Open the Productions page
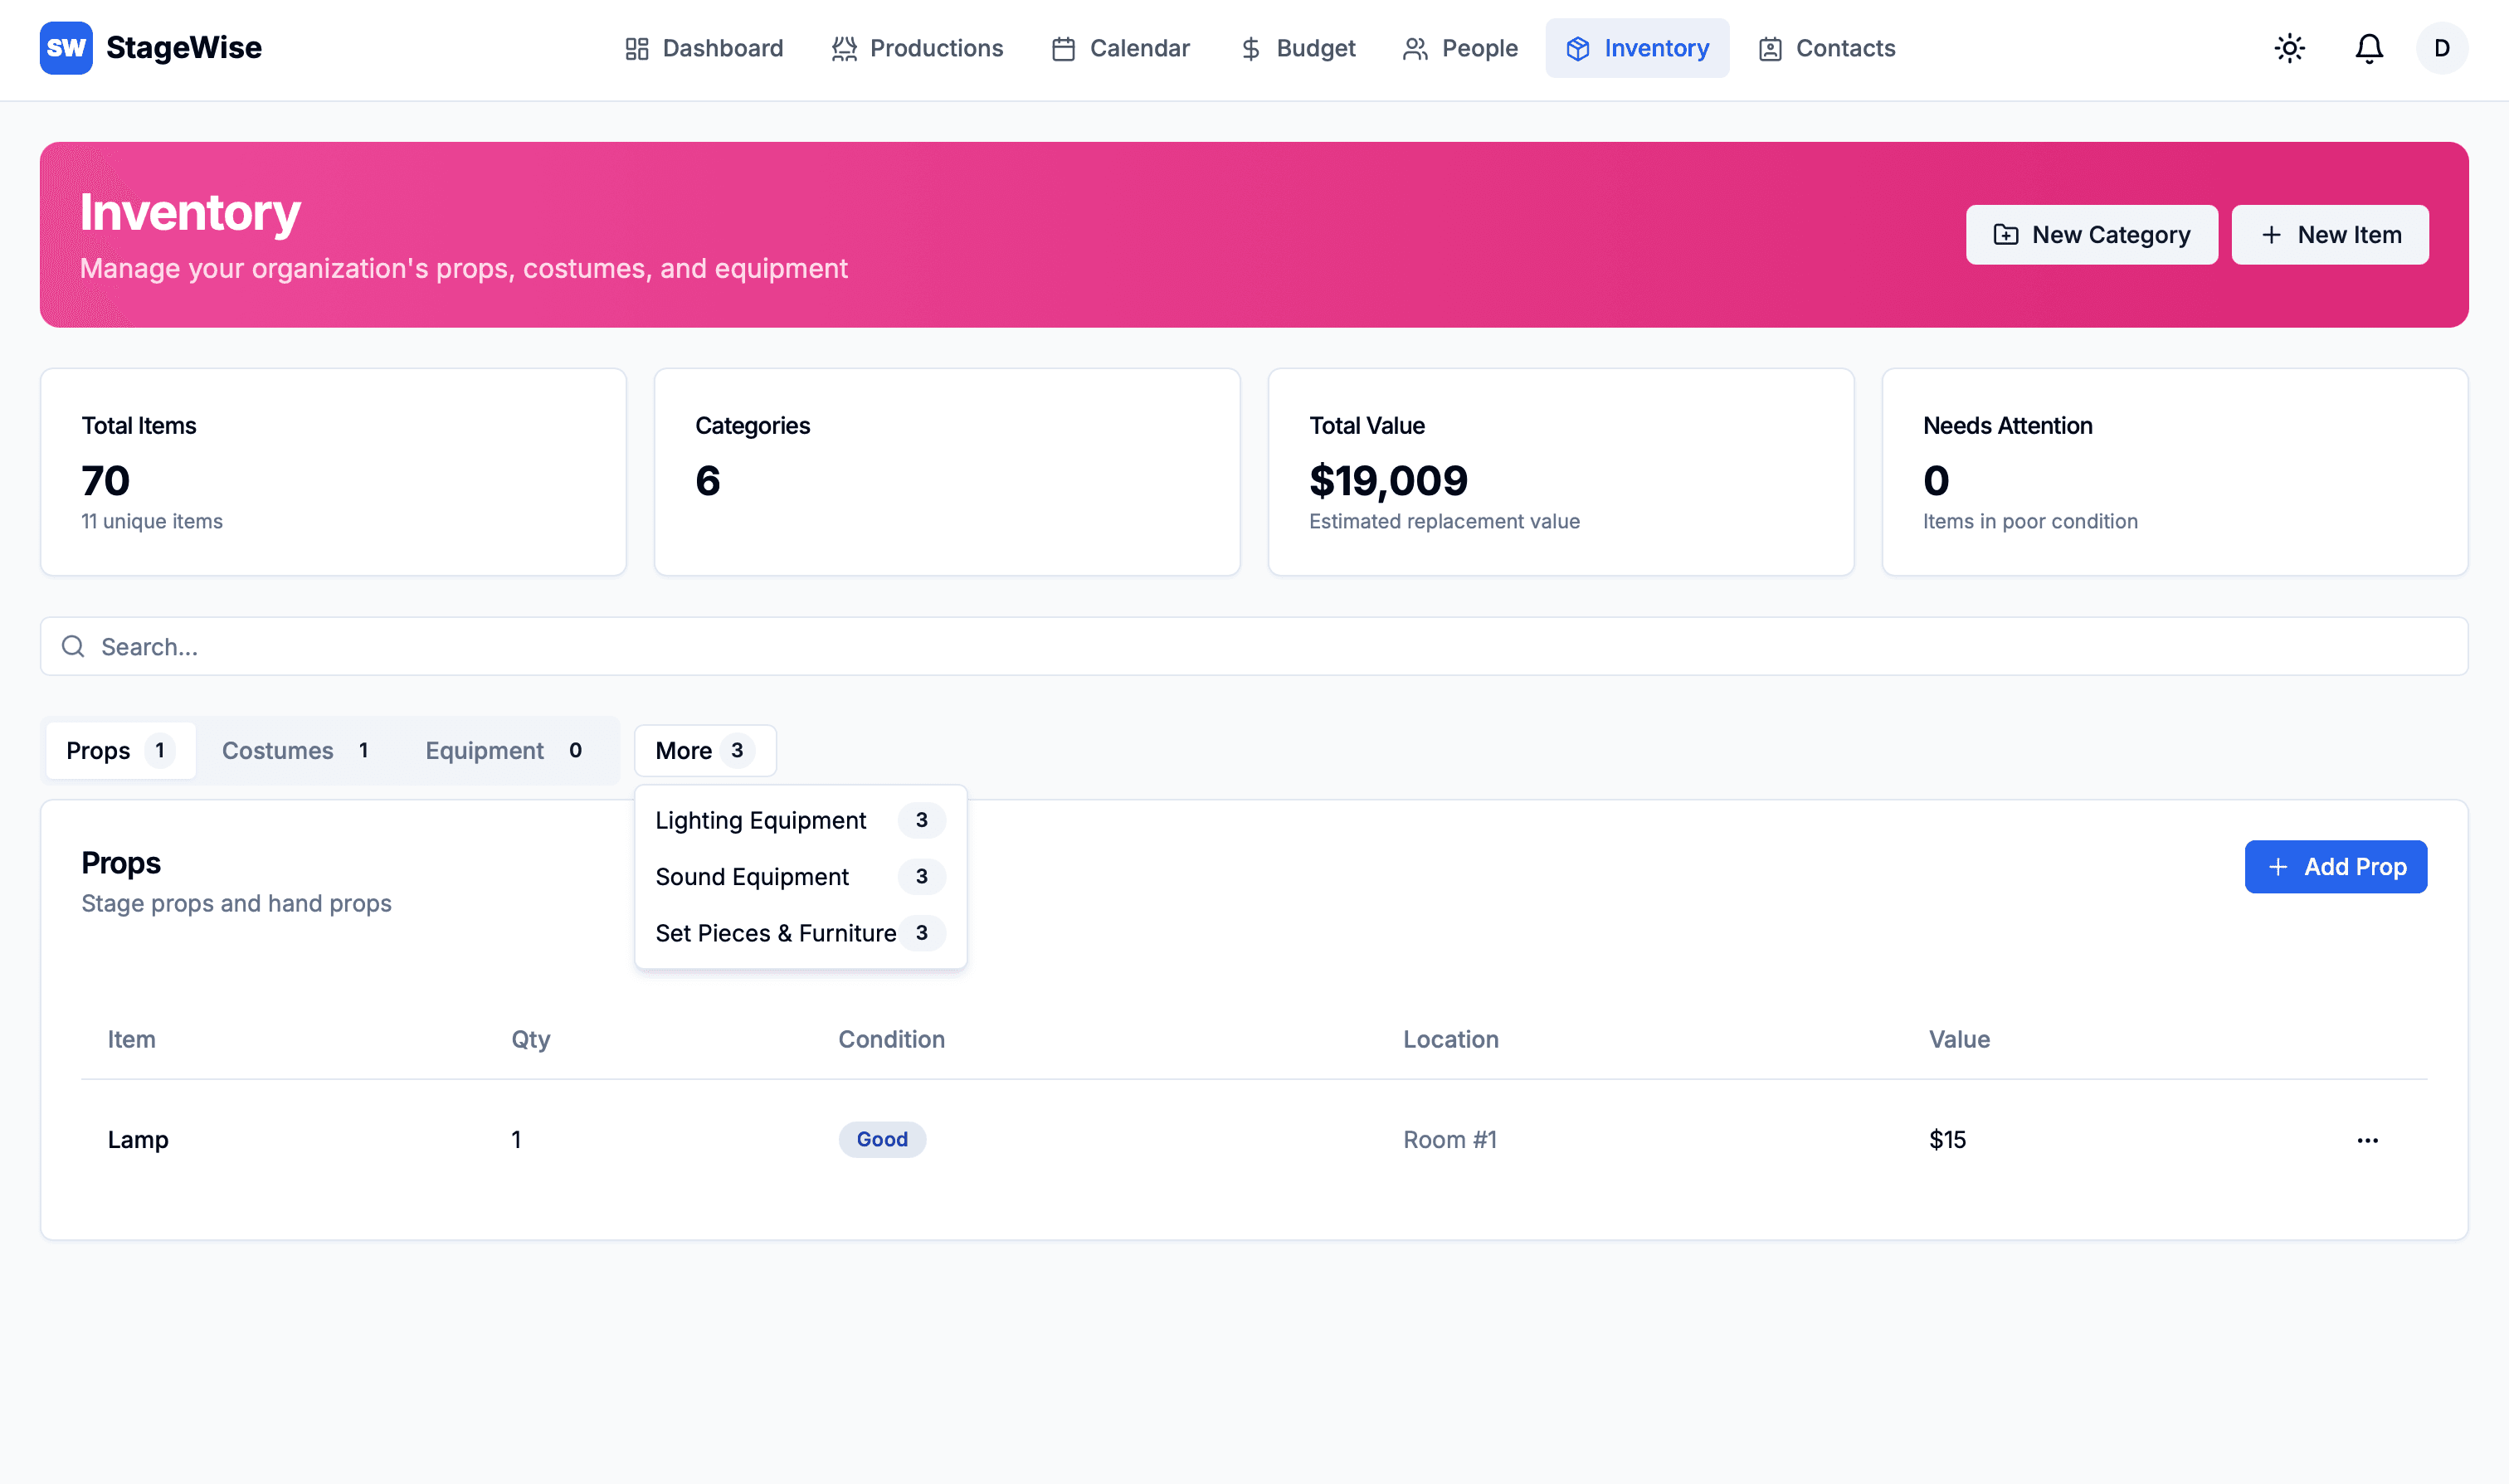The height and width of the screenshot is (1484, 2509). click(x=917, y=48)
